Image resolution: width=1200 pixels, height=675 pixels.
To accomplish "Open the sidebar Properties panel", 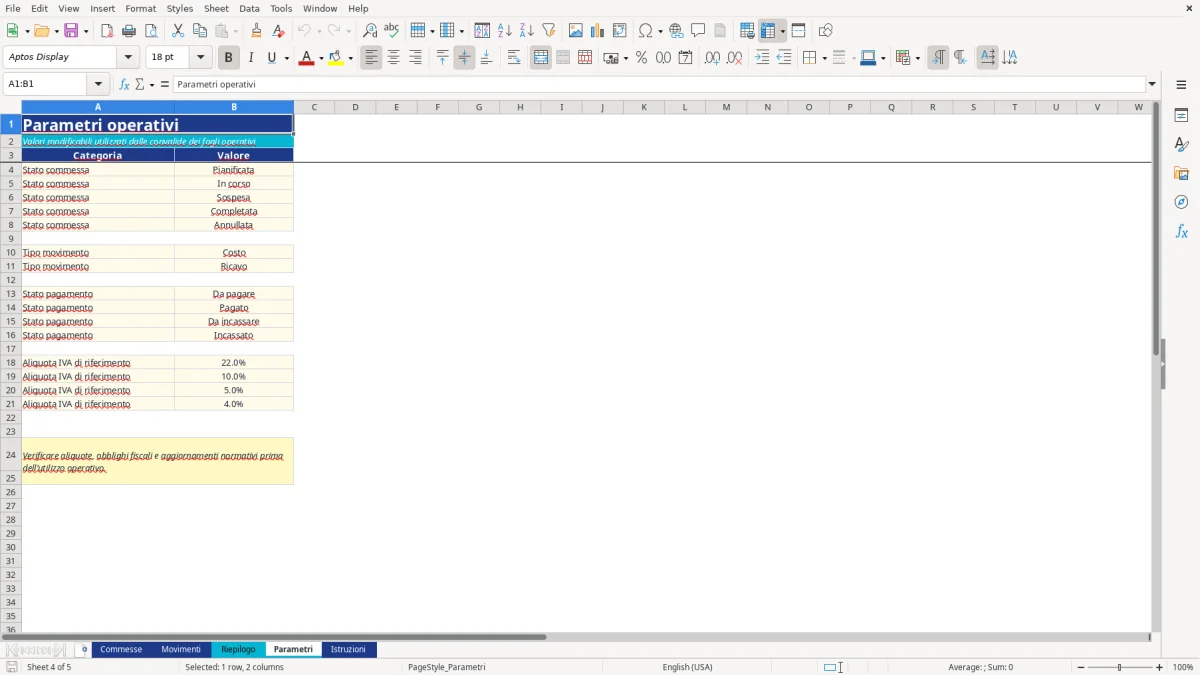I will [1181, 116].
